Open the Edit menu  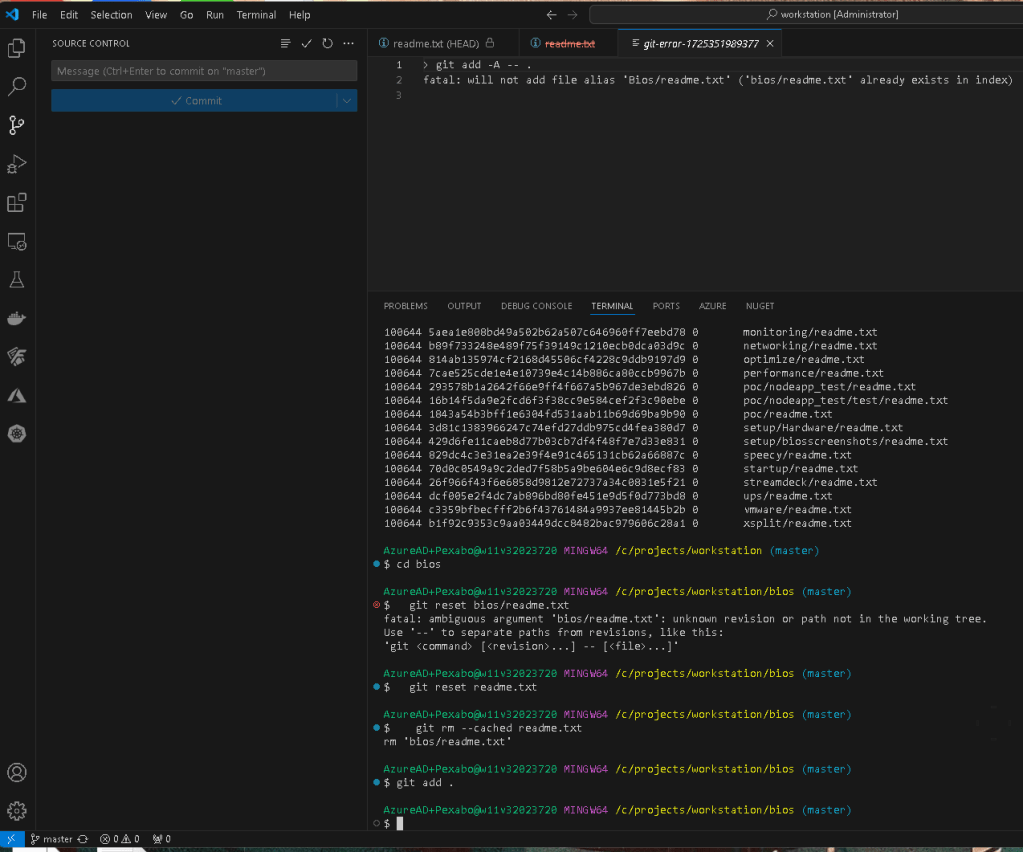coord(69,14)
